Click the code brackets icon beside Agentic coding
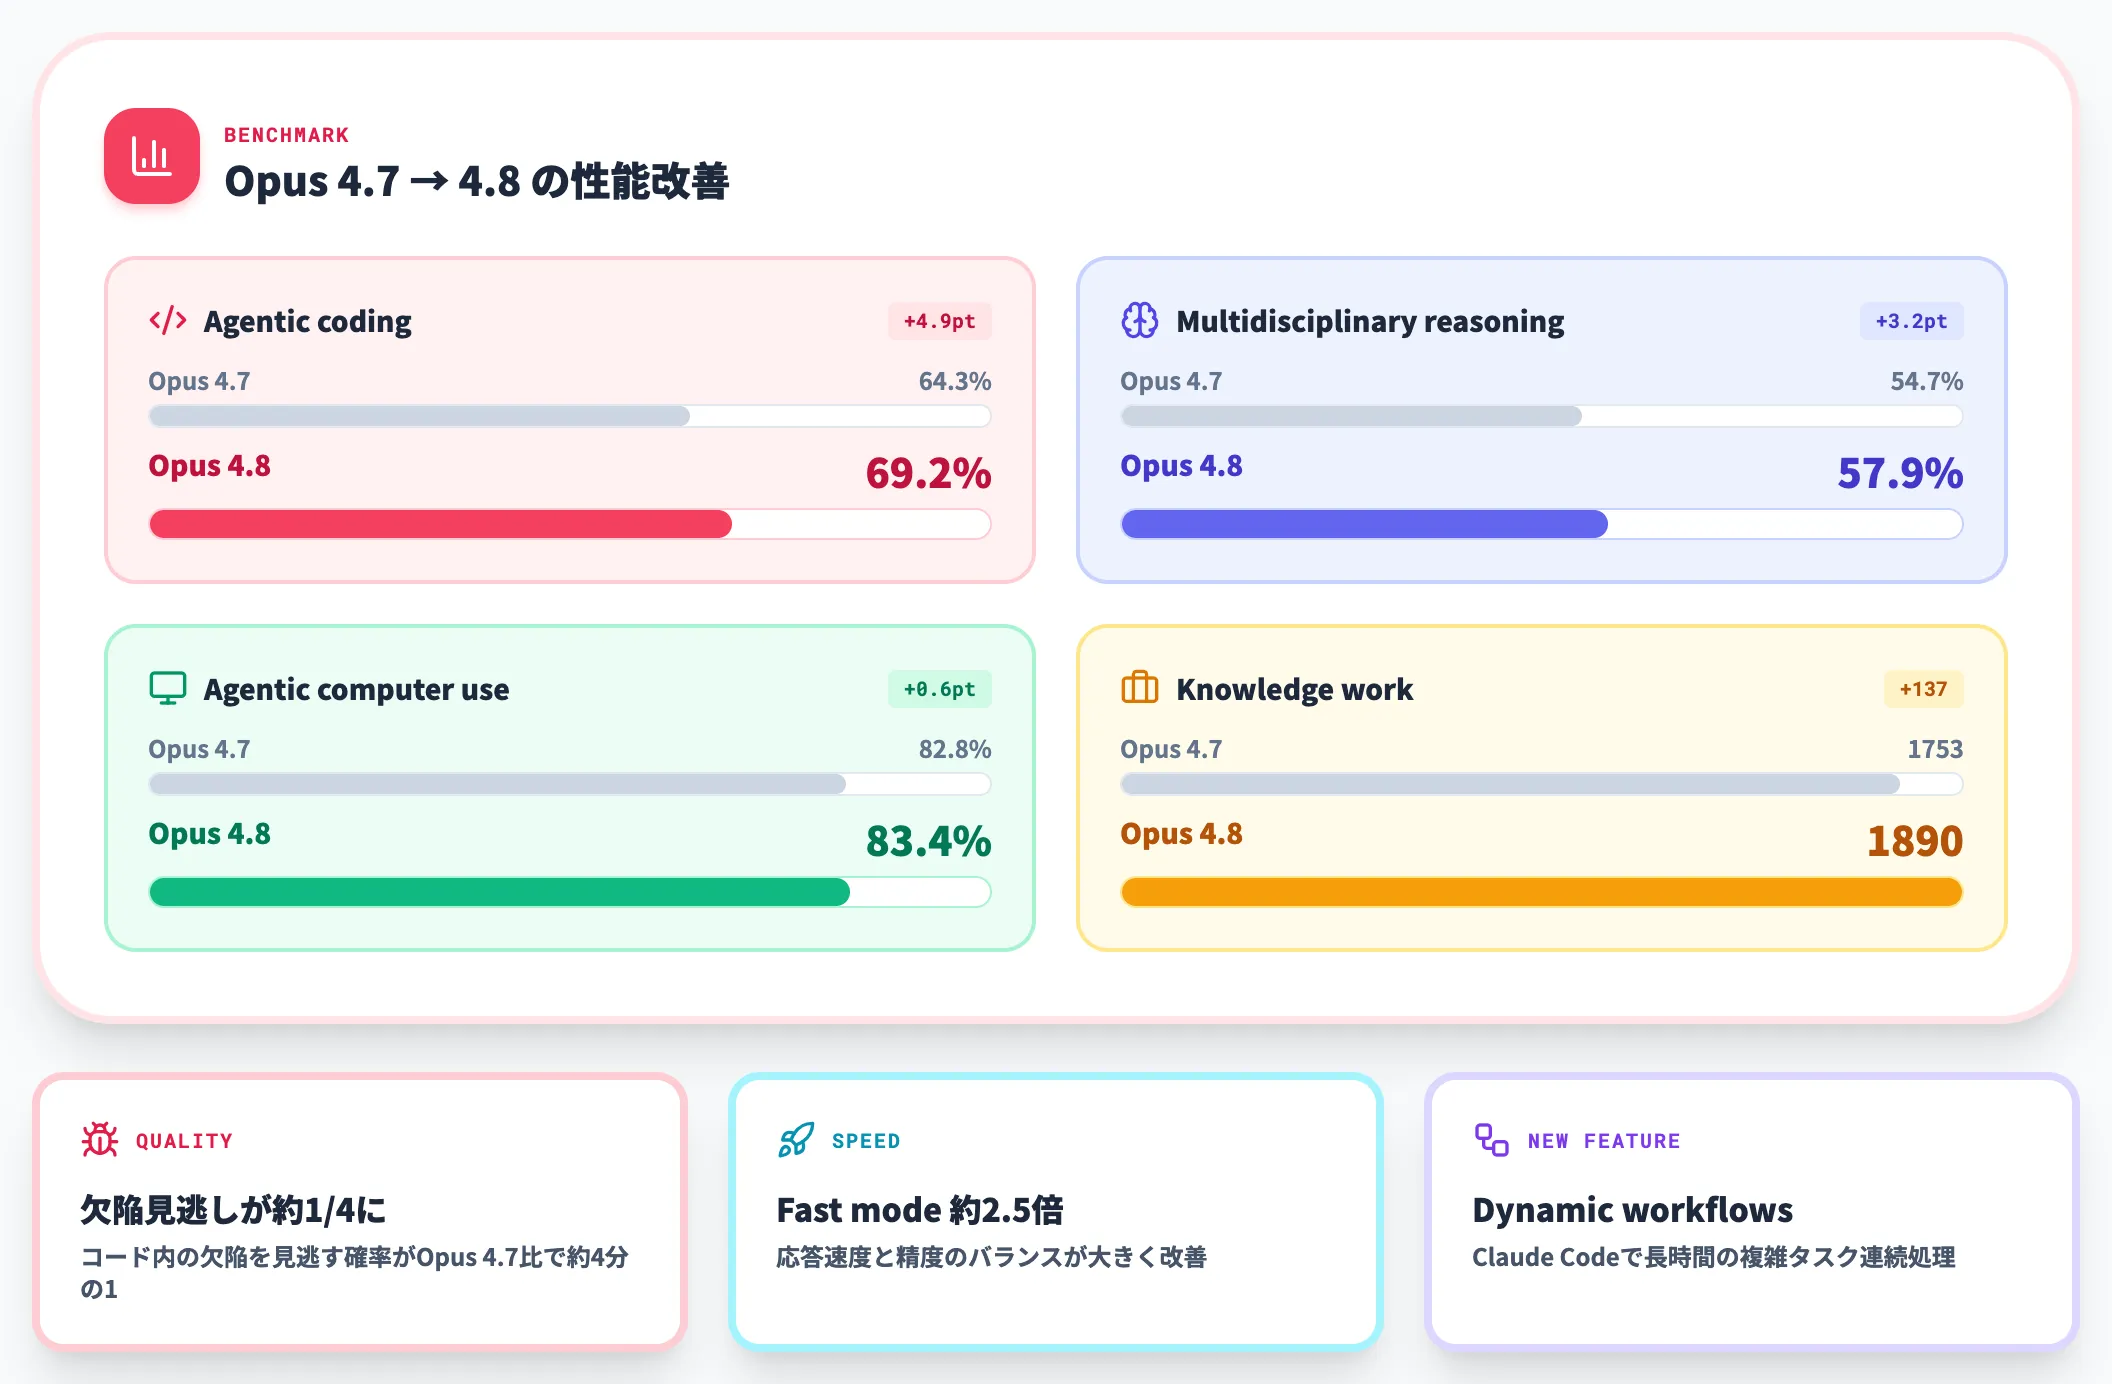Viewport: 2112px width, 1384px height. (168, 320)
